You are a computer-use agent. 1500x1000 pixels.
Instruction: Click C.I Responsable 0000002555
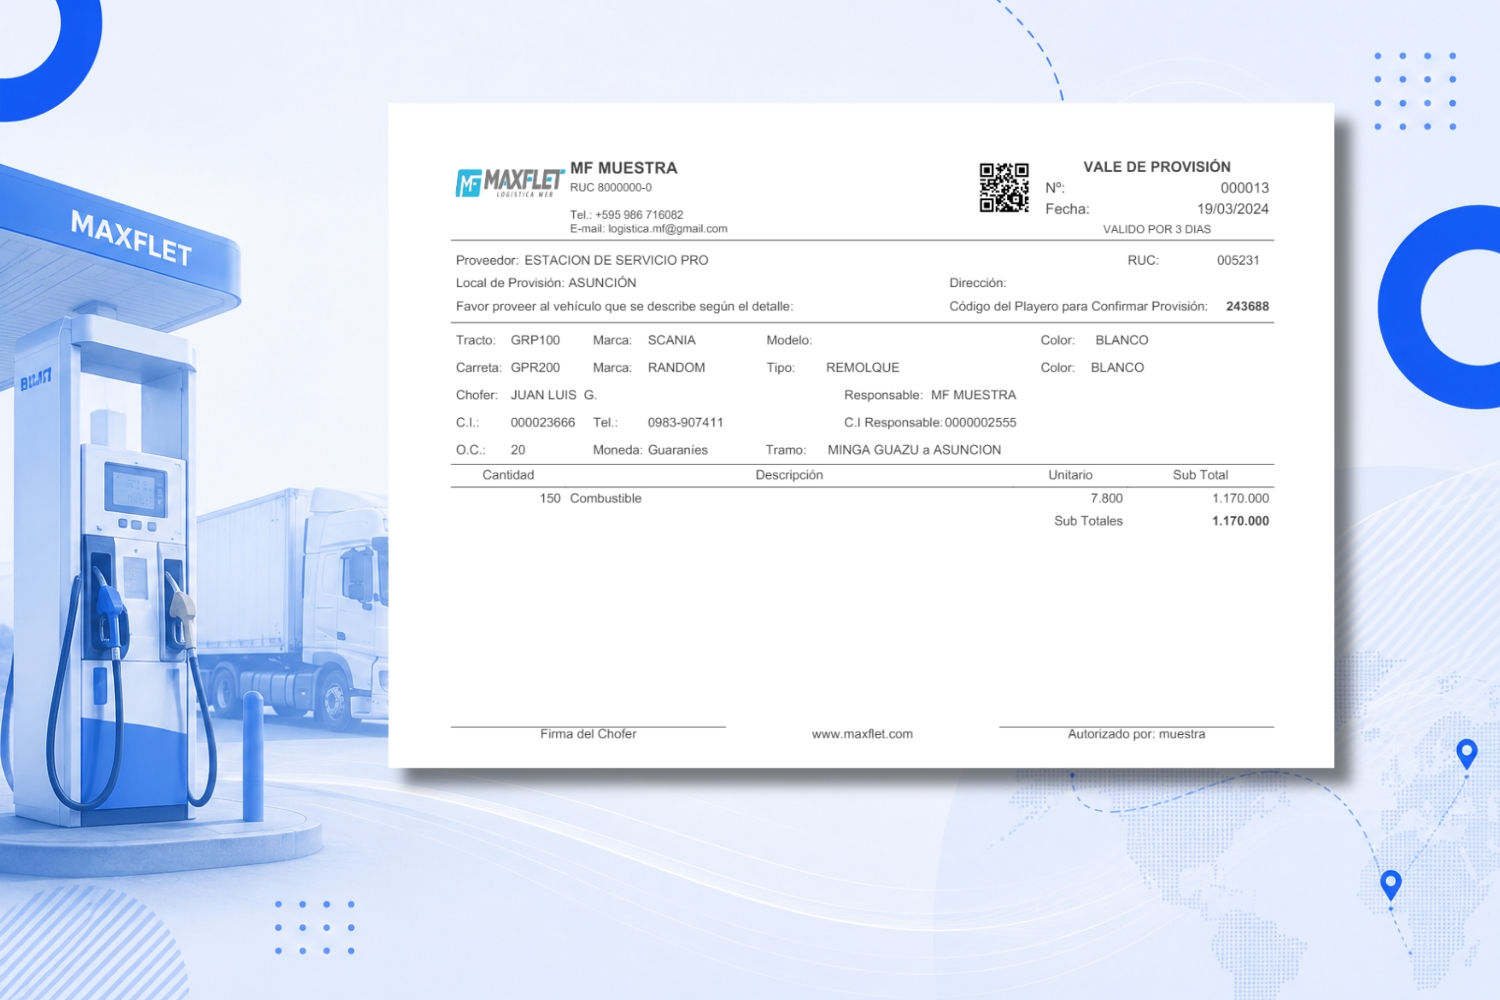[980, 423]
